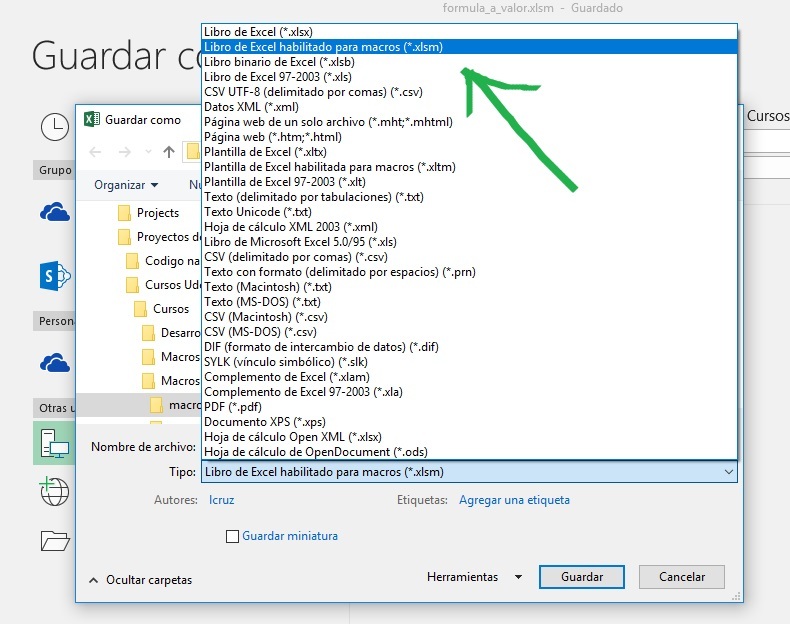Screen dimensions: 790x624
Task: Select CSV UTF-8 delimitado por comas
Action: (x=469, y=92)
